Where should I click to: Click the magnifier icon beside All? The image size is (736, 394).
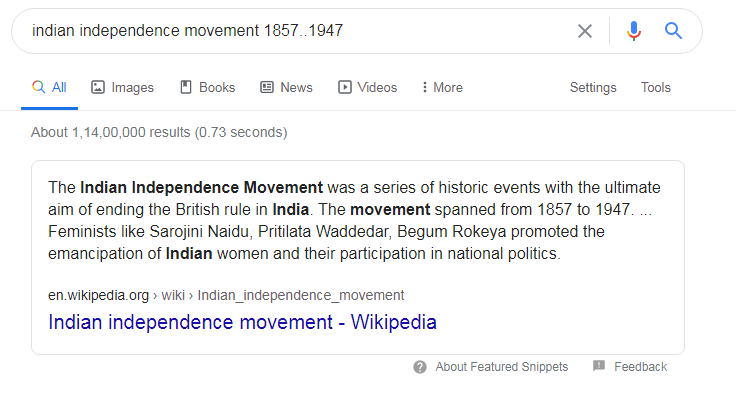[x=38, y=87]
